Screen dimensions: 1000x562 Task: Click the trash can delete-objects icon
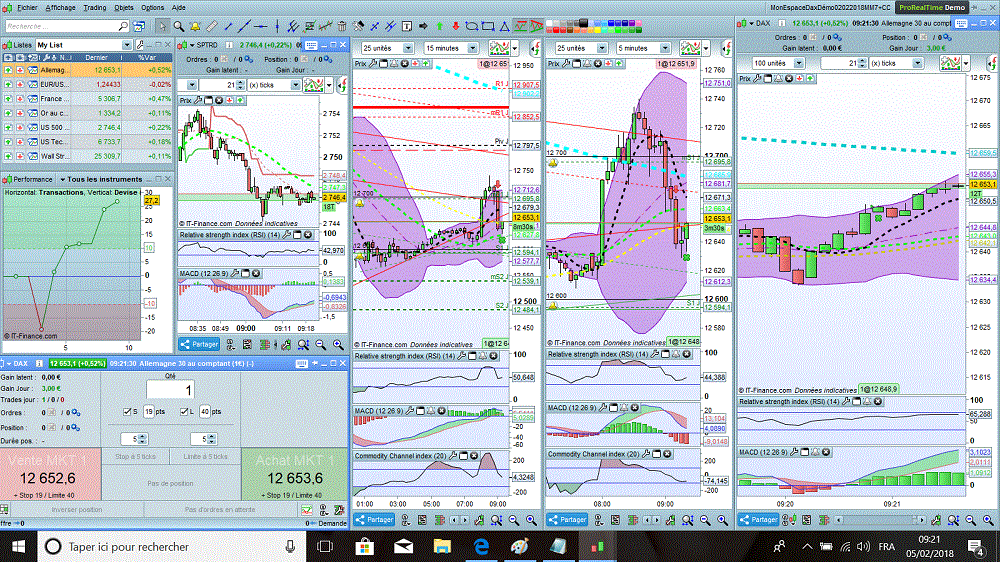pyautogui.click(x=342, y=26)
